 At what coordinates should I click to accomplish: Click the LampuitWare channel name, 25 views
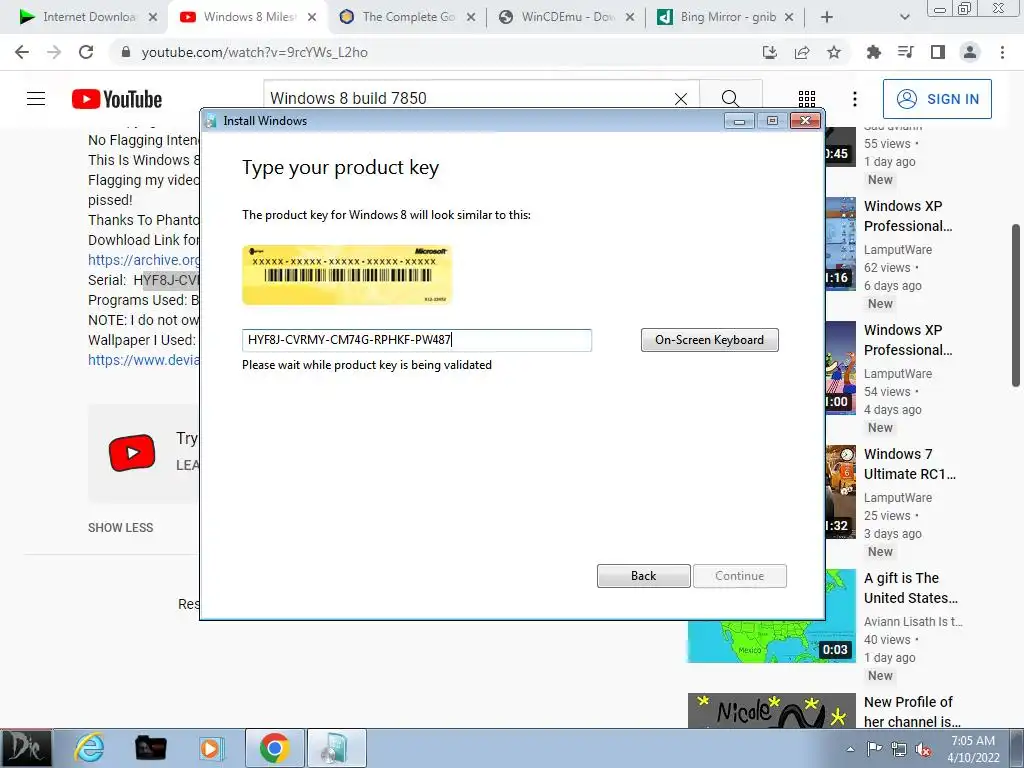point(898,498)
